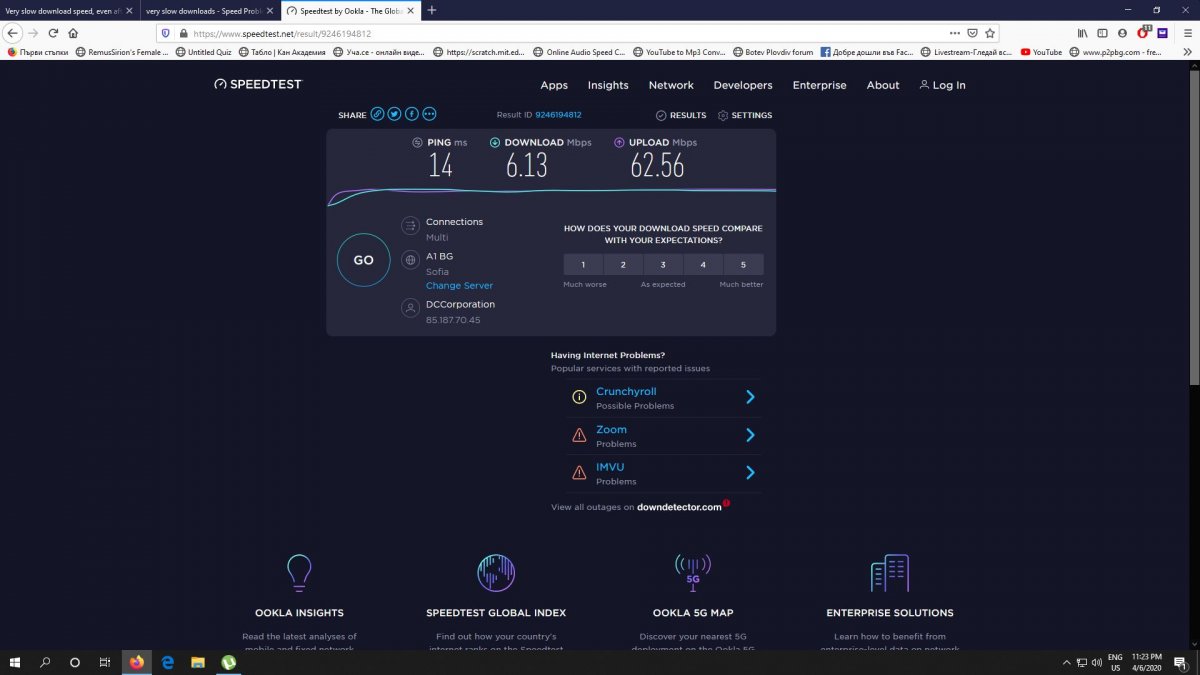
Task: Open more share options ellipsis icon
Action: [429, 114]
